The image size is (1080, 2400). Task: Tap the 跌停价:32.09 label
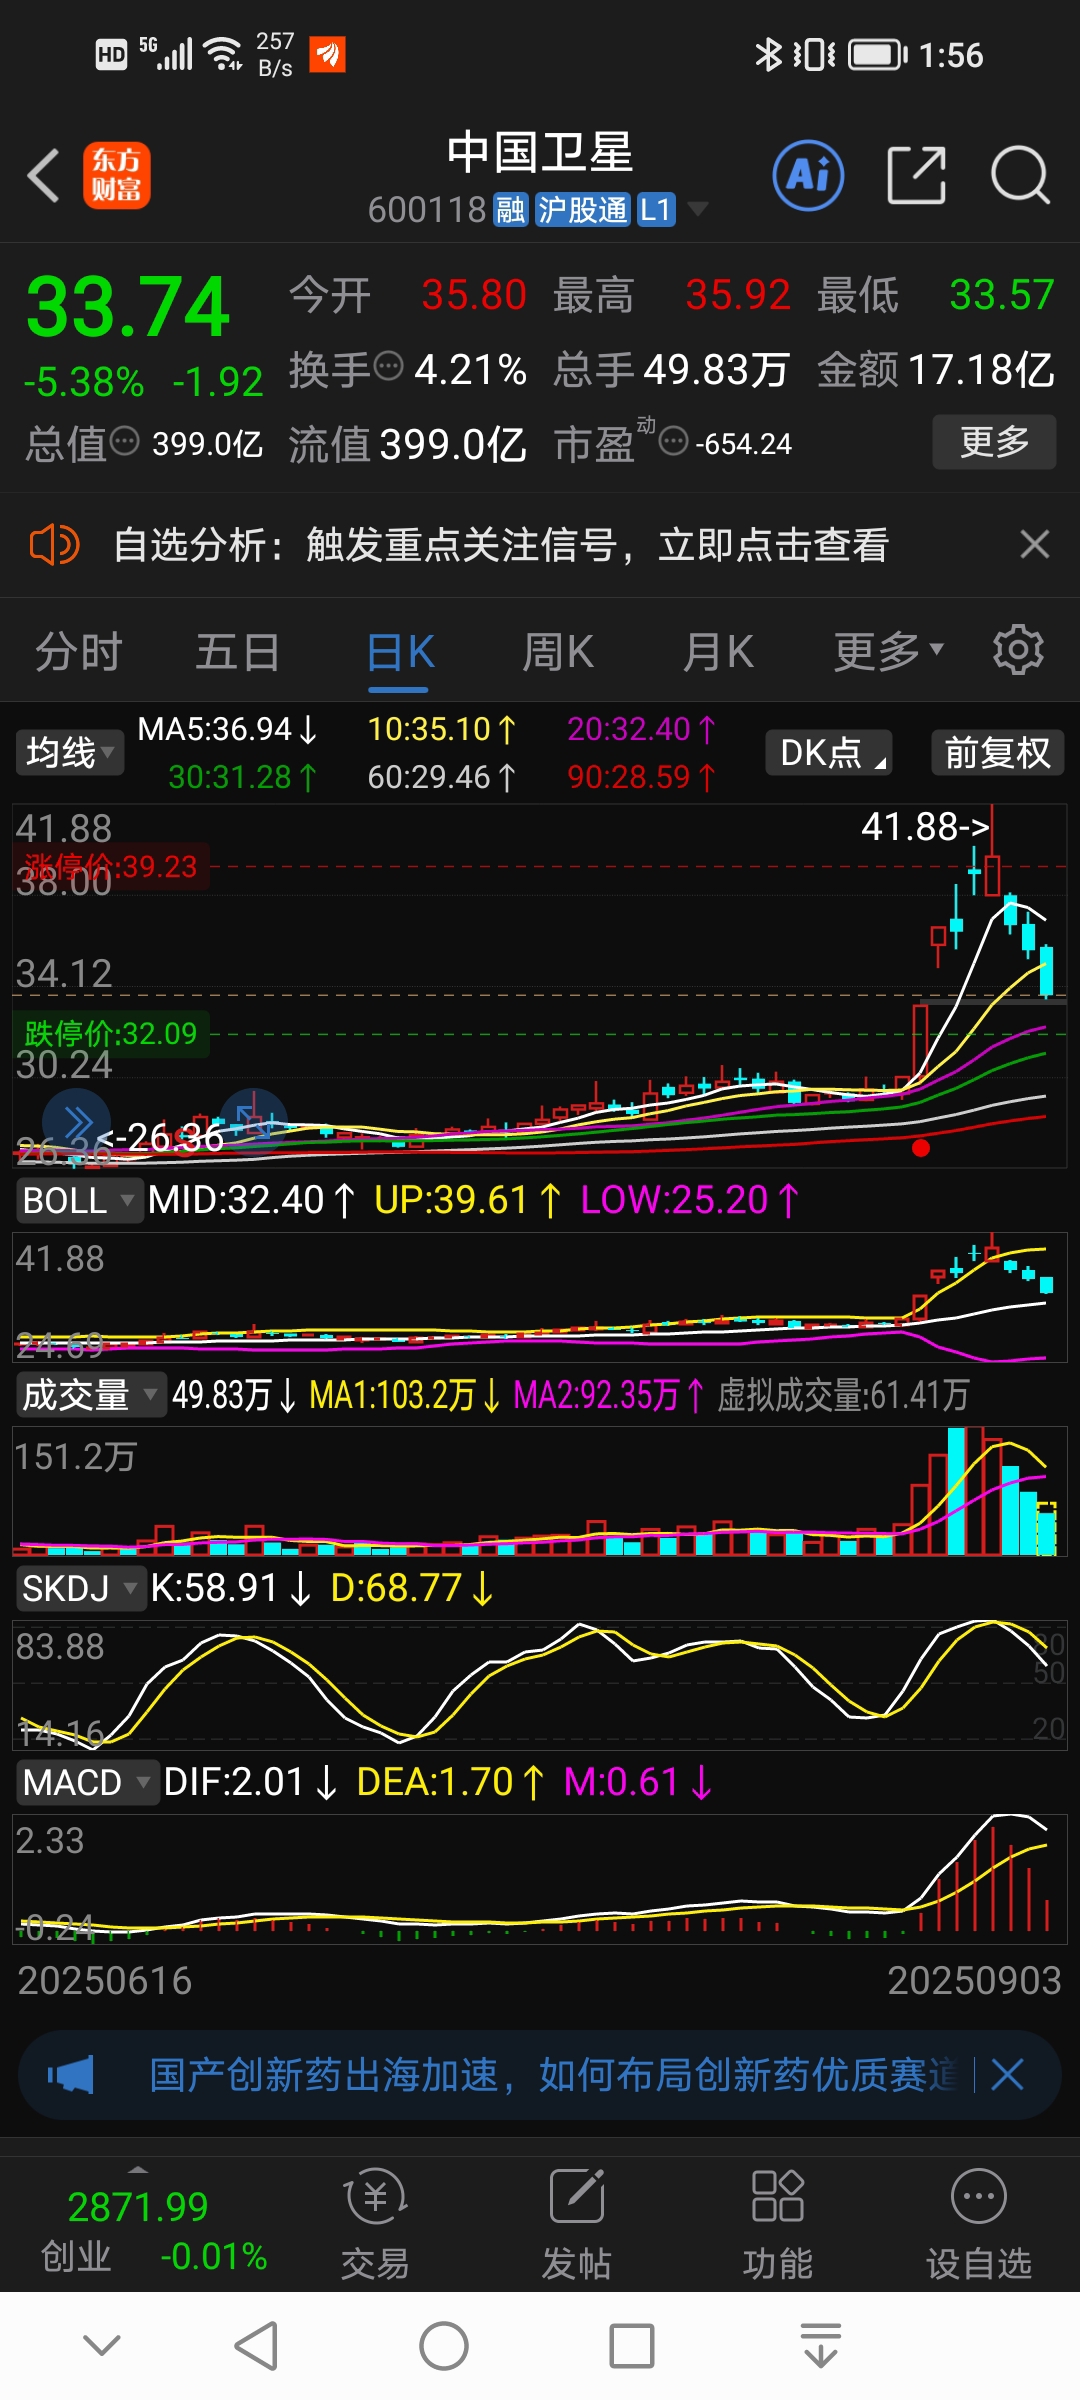click(111, 1033)
